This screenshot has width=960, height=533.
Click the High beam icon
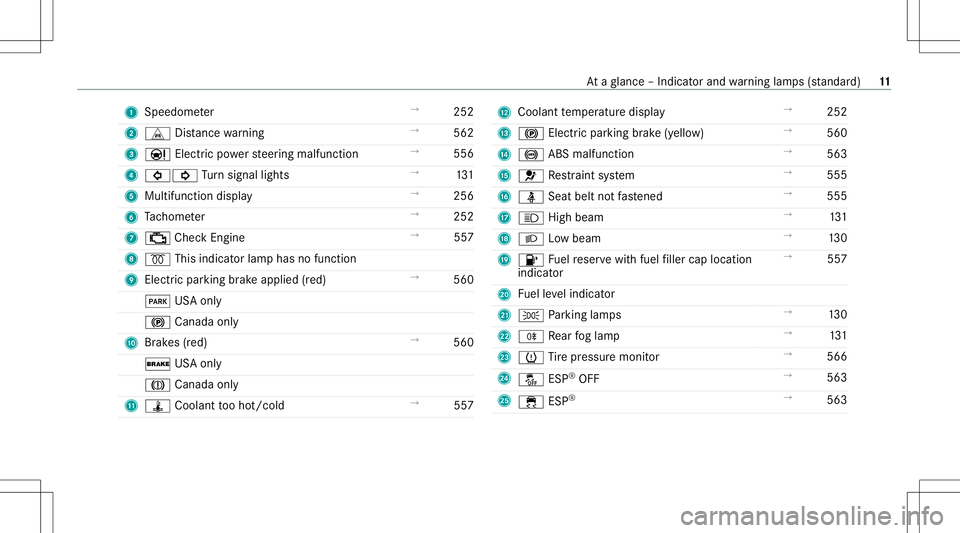tap(531, 218)
